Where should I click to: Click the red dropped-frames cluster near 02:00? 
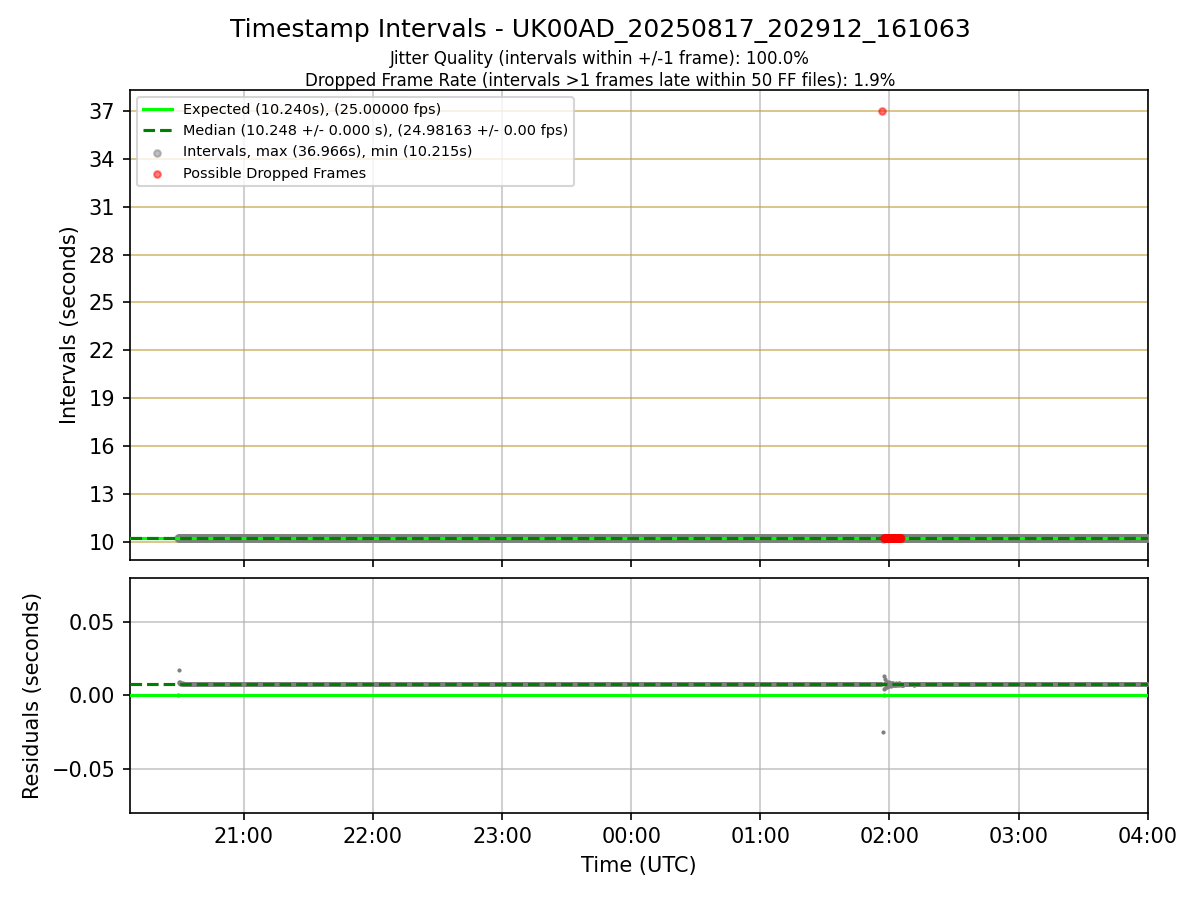[893, 538]
